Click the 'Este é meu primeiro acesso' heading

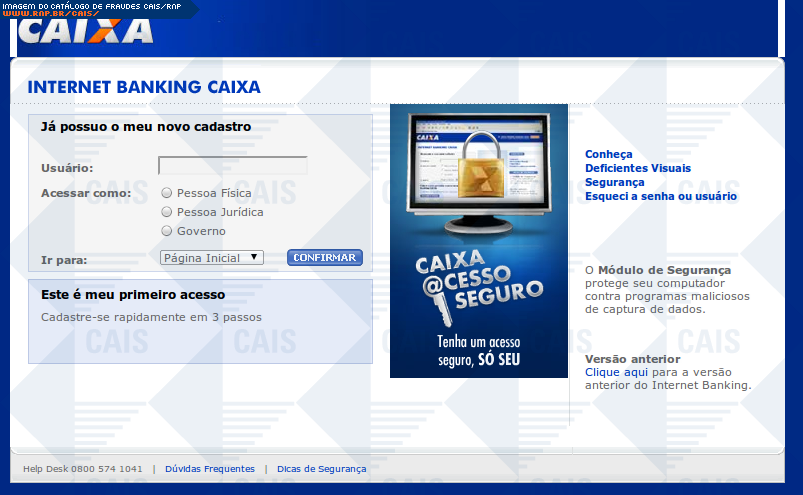click(x=133, y=295)
